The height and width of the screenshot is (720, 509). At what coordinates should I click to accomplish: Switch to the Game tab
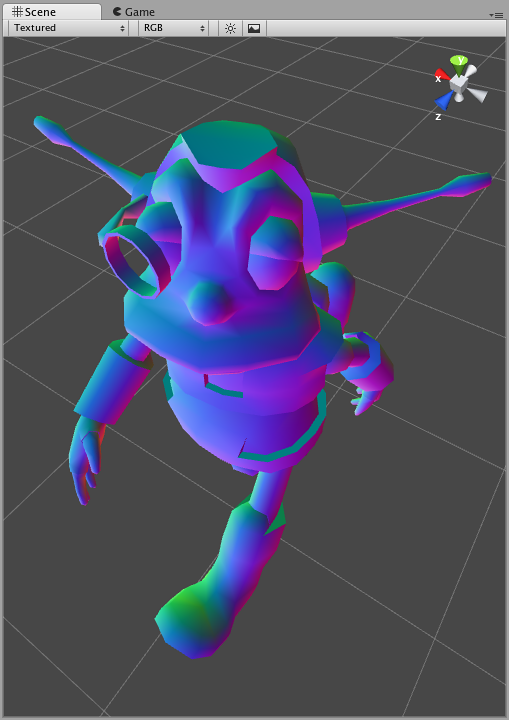click(134, 12)
